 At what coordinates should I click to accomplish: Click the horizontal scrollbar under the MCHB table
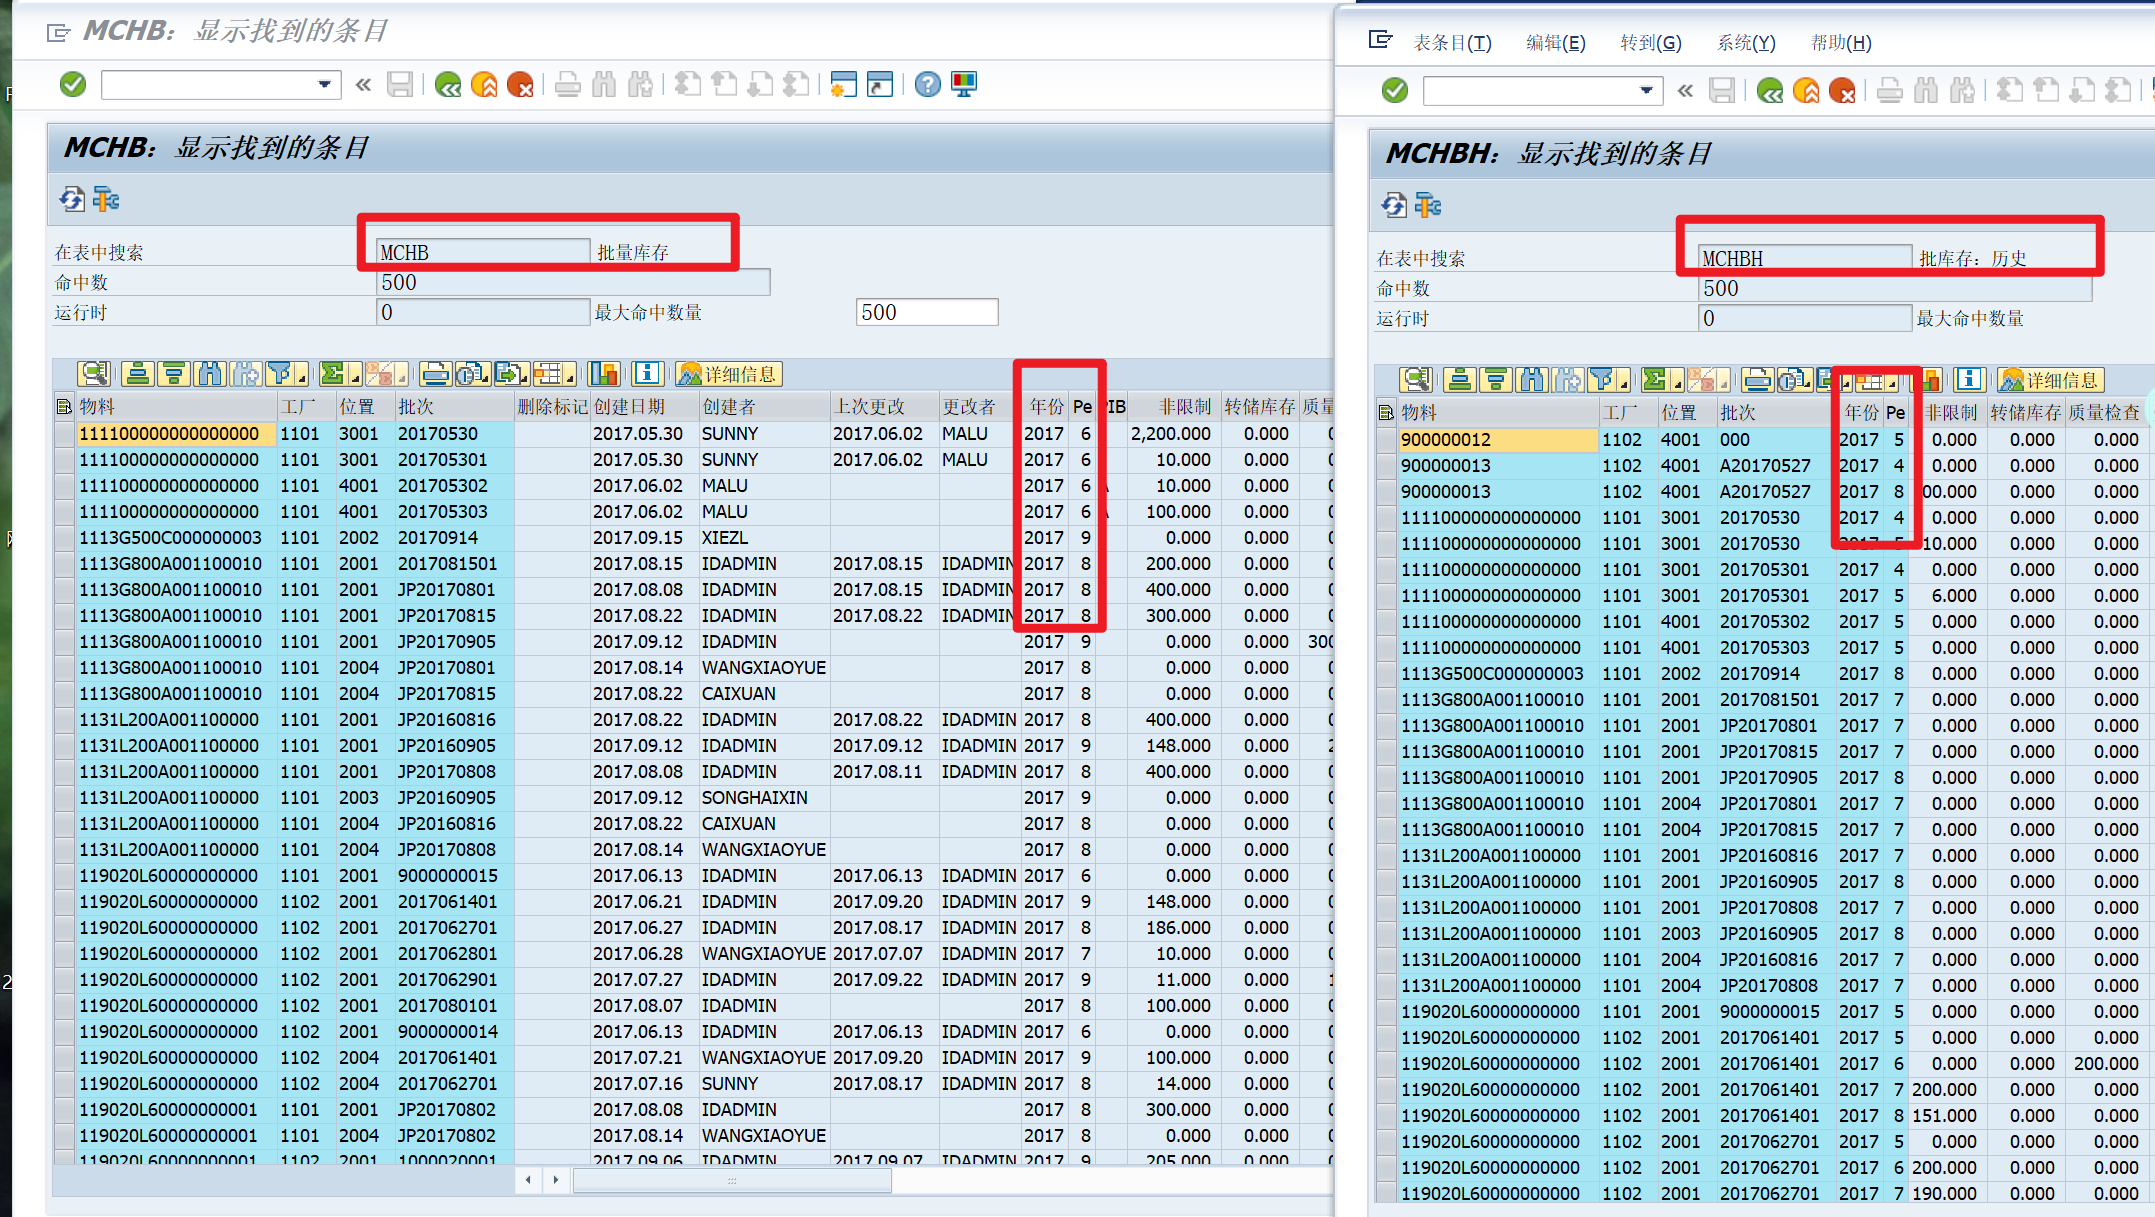point(731,1180)
